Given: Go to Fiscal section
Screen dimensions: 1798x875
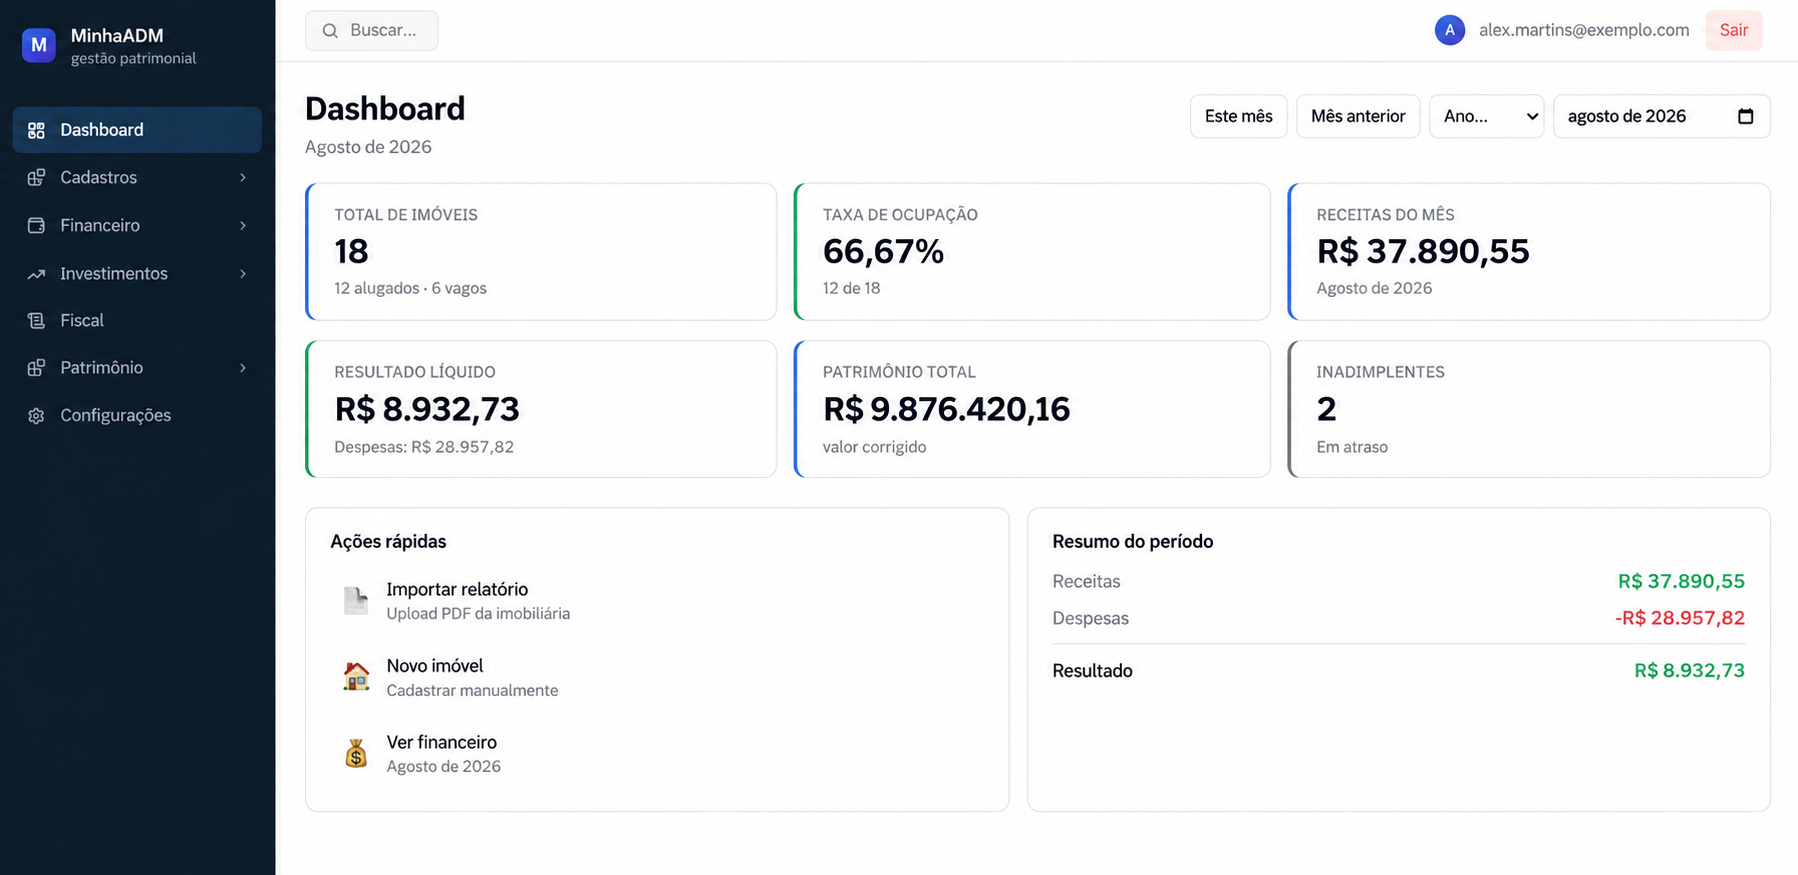Looking at the screenshot, I should 137,320.
